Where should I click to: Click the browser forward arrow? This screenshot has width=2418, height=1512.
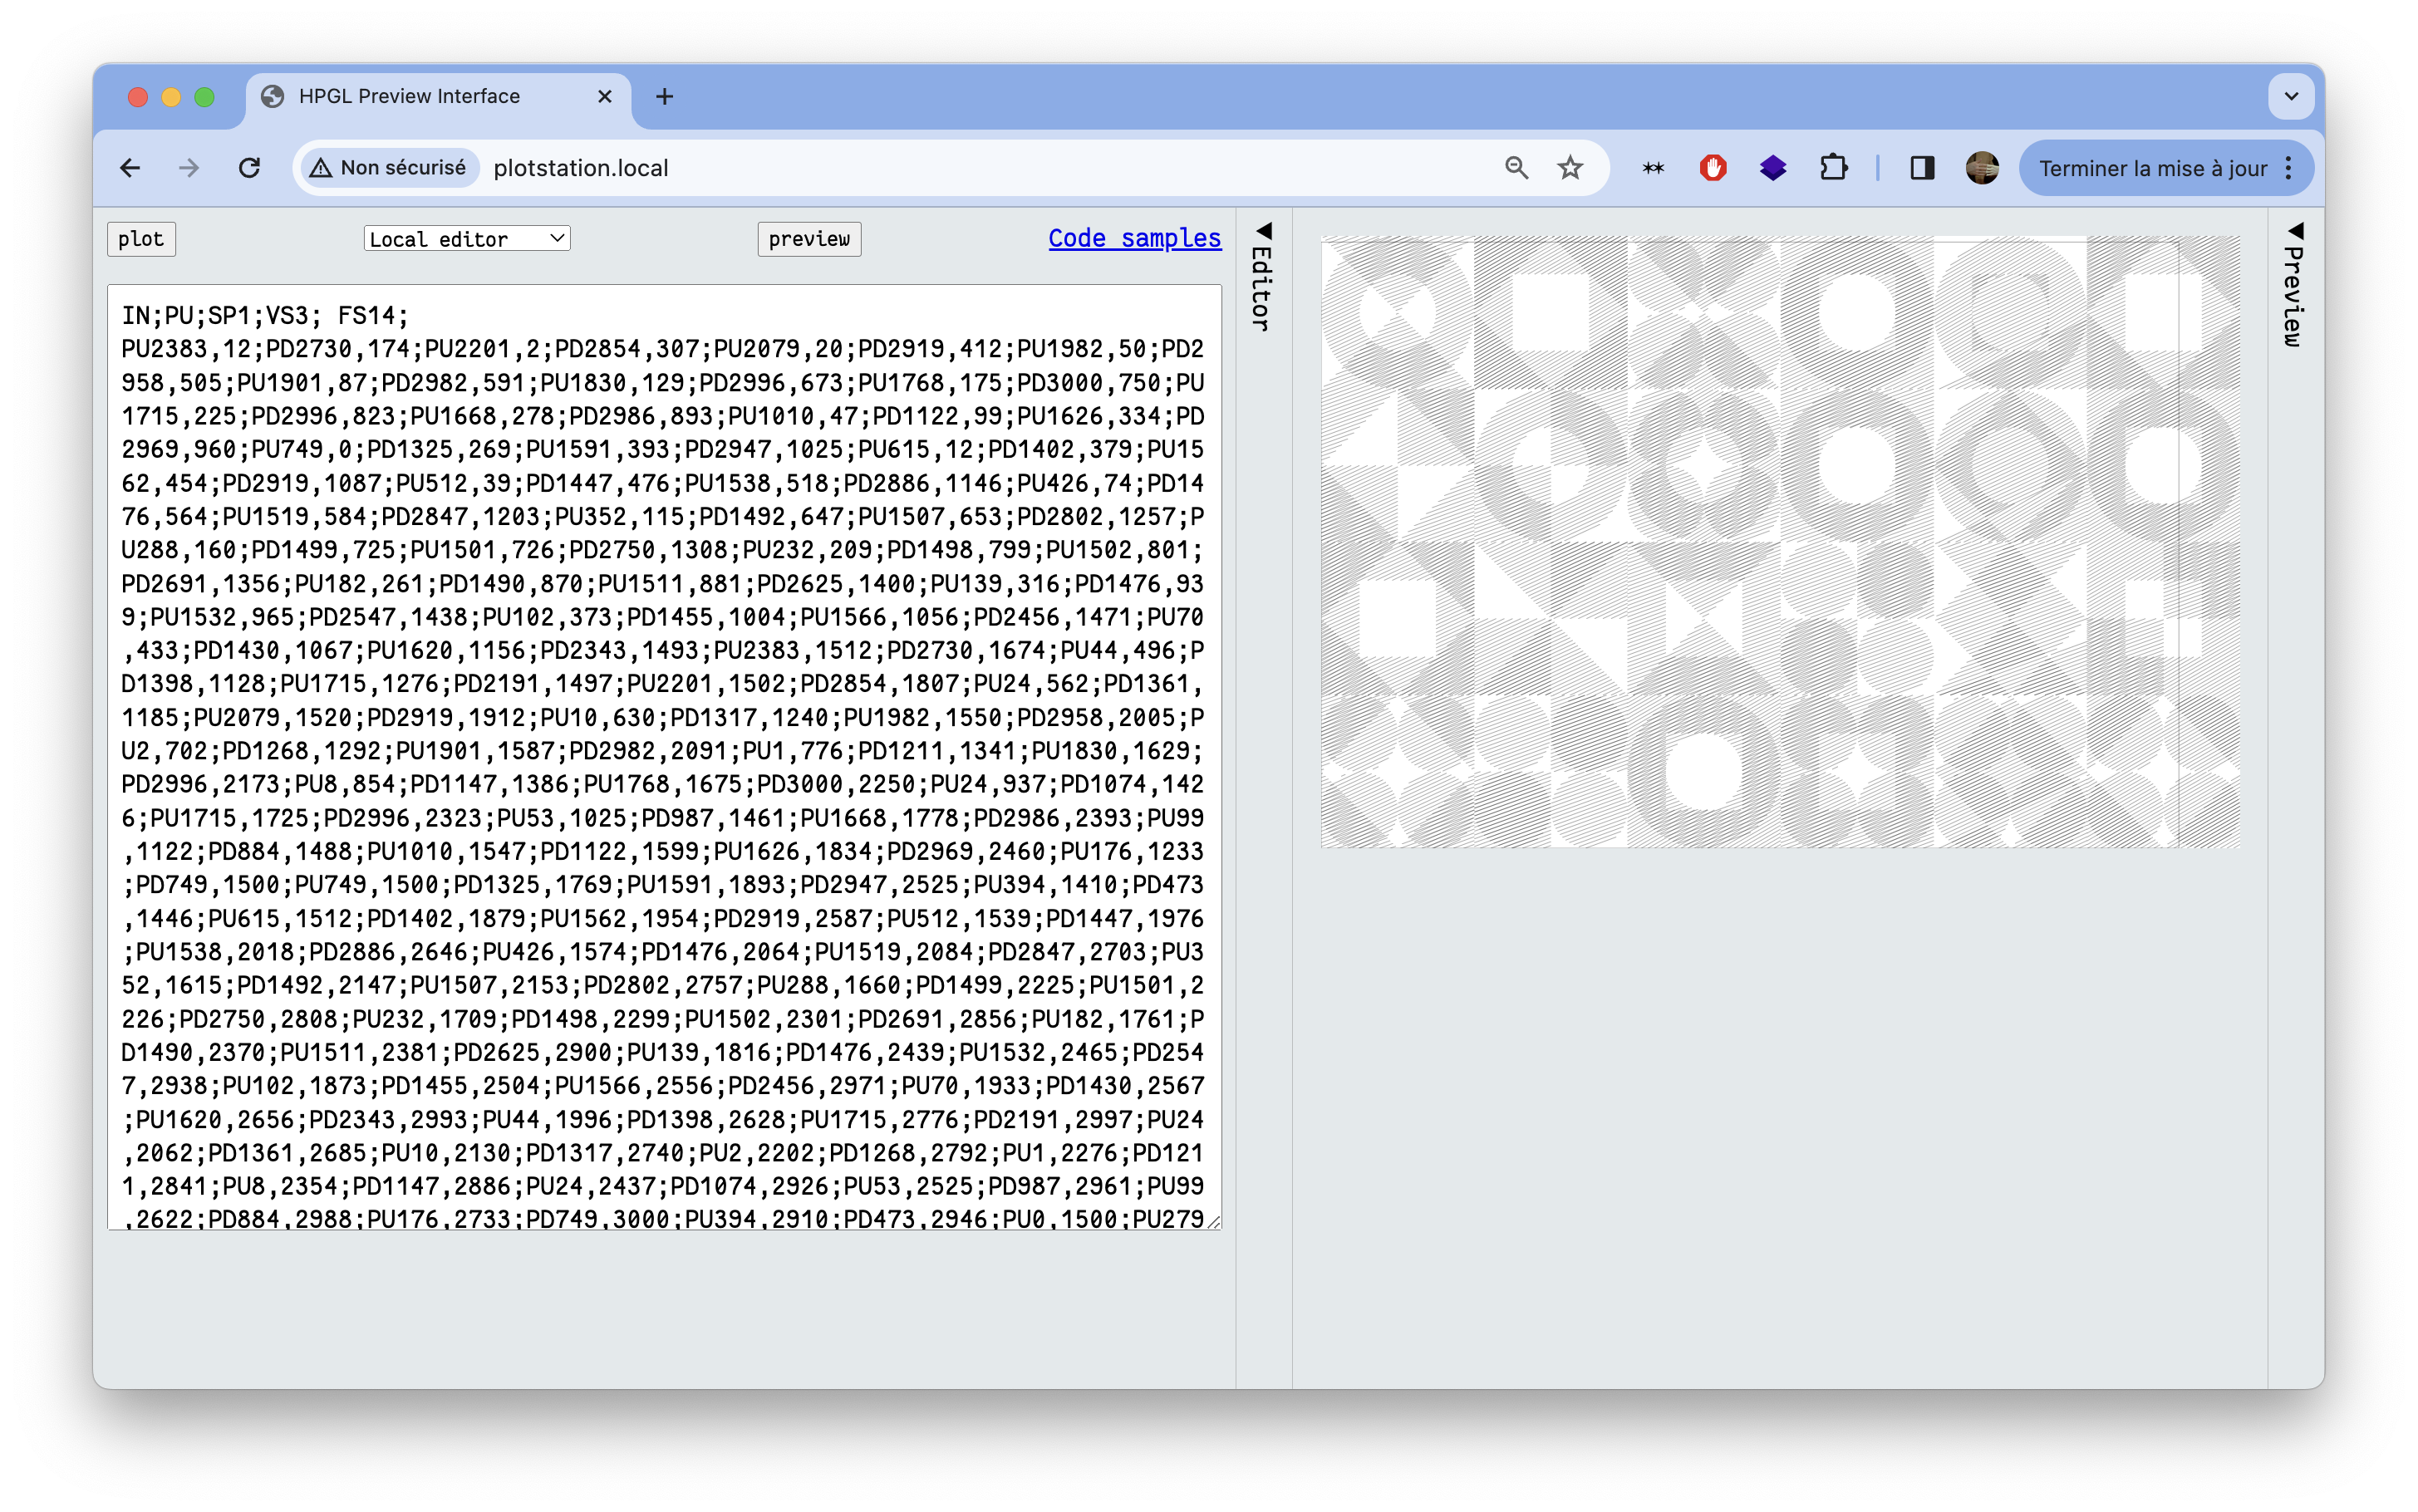(189, 168)
